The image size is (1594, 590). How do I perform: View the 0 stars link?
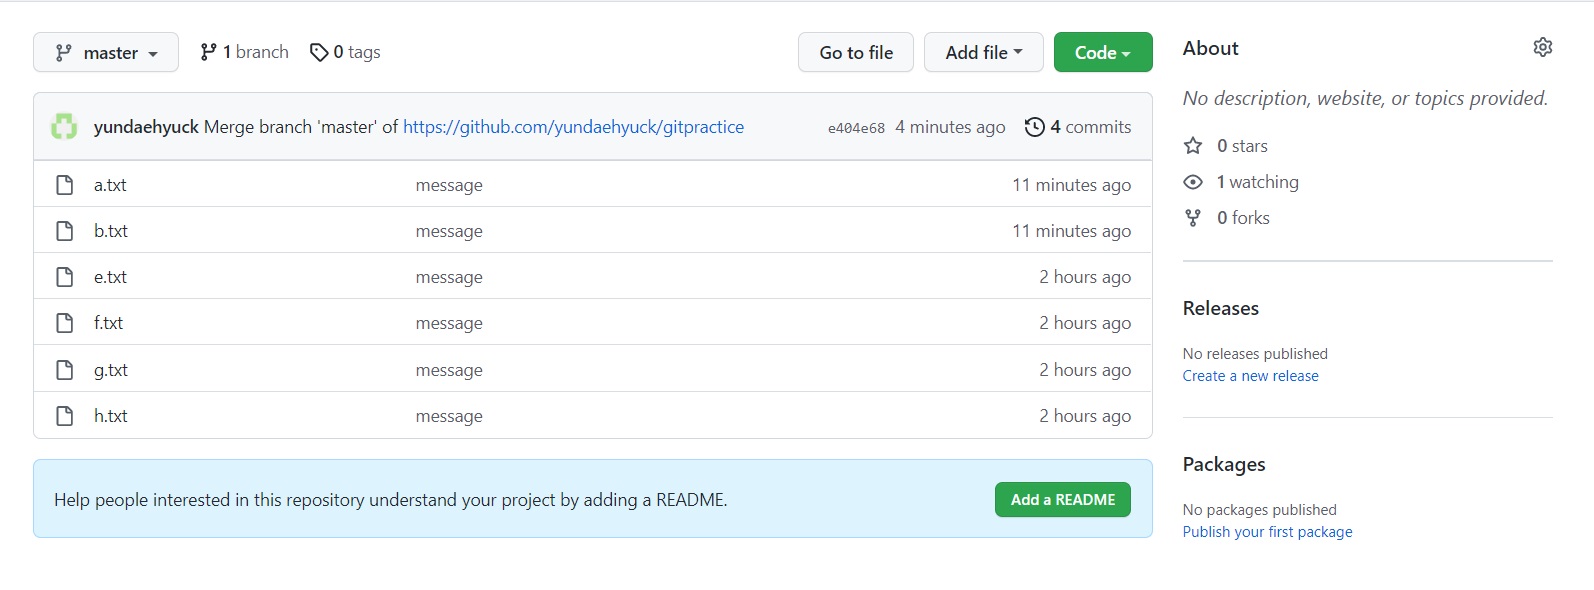pyautogui.click(x=1242, y=146)
